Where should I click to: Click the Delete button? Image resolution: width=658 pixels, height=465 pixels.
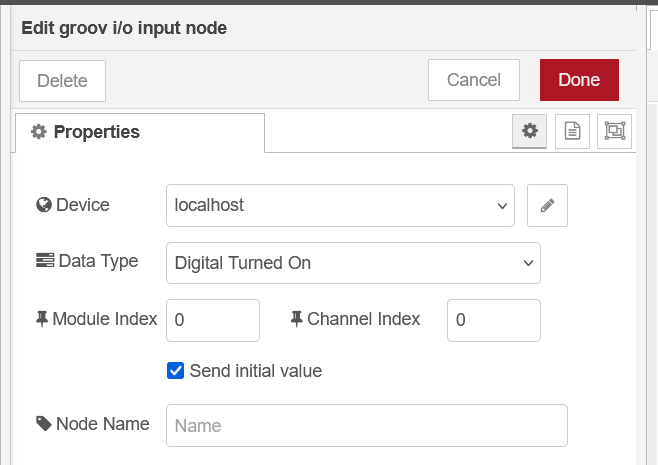pos(63,81)
